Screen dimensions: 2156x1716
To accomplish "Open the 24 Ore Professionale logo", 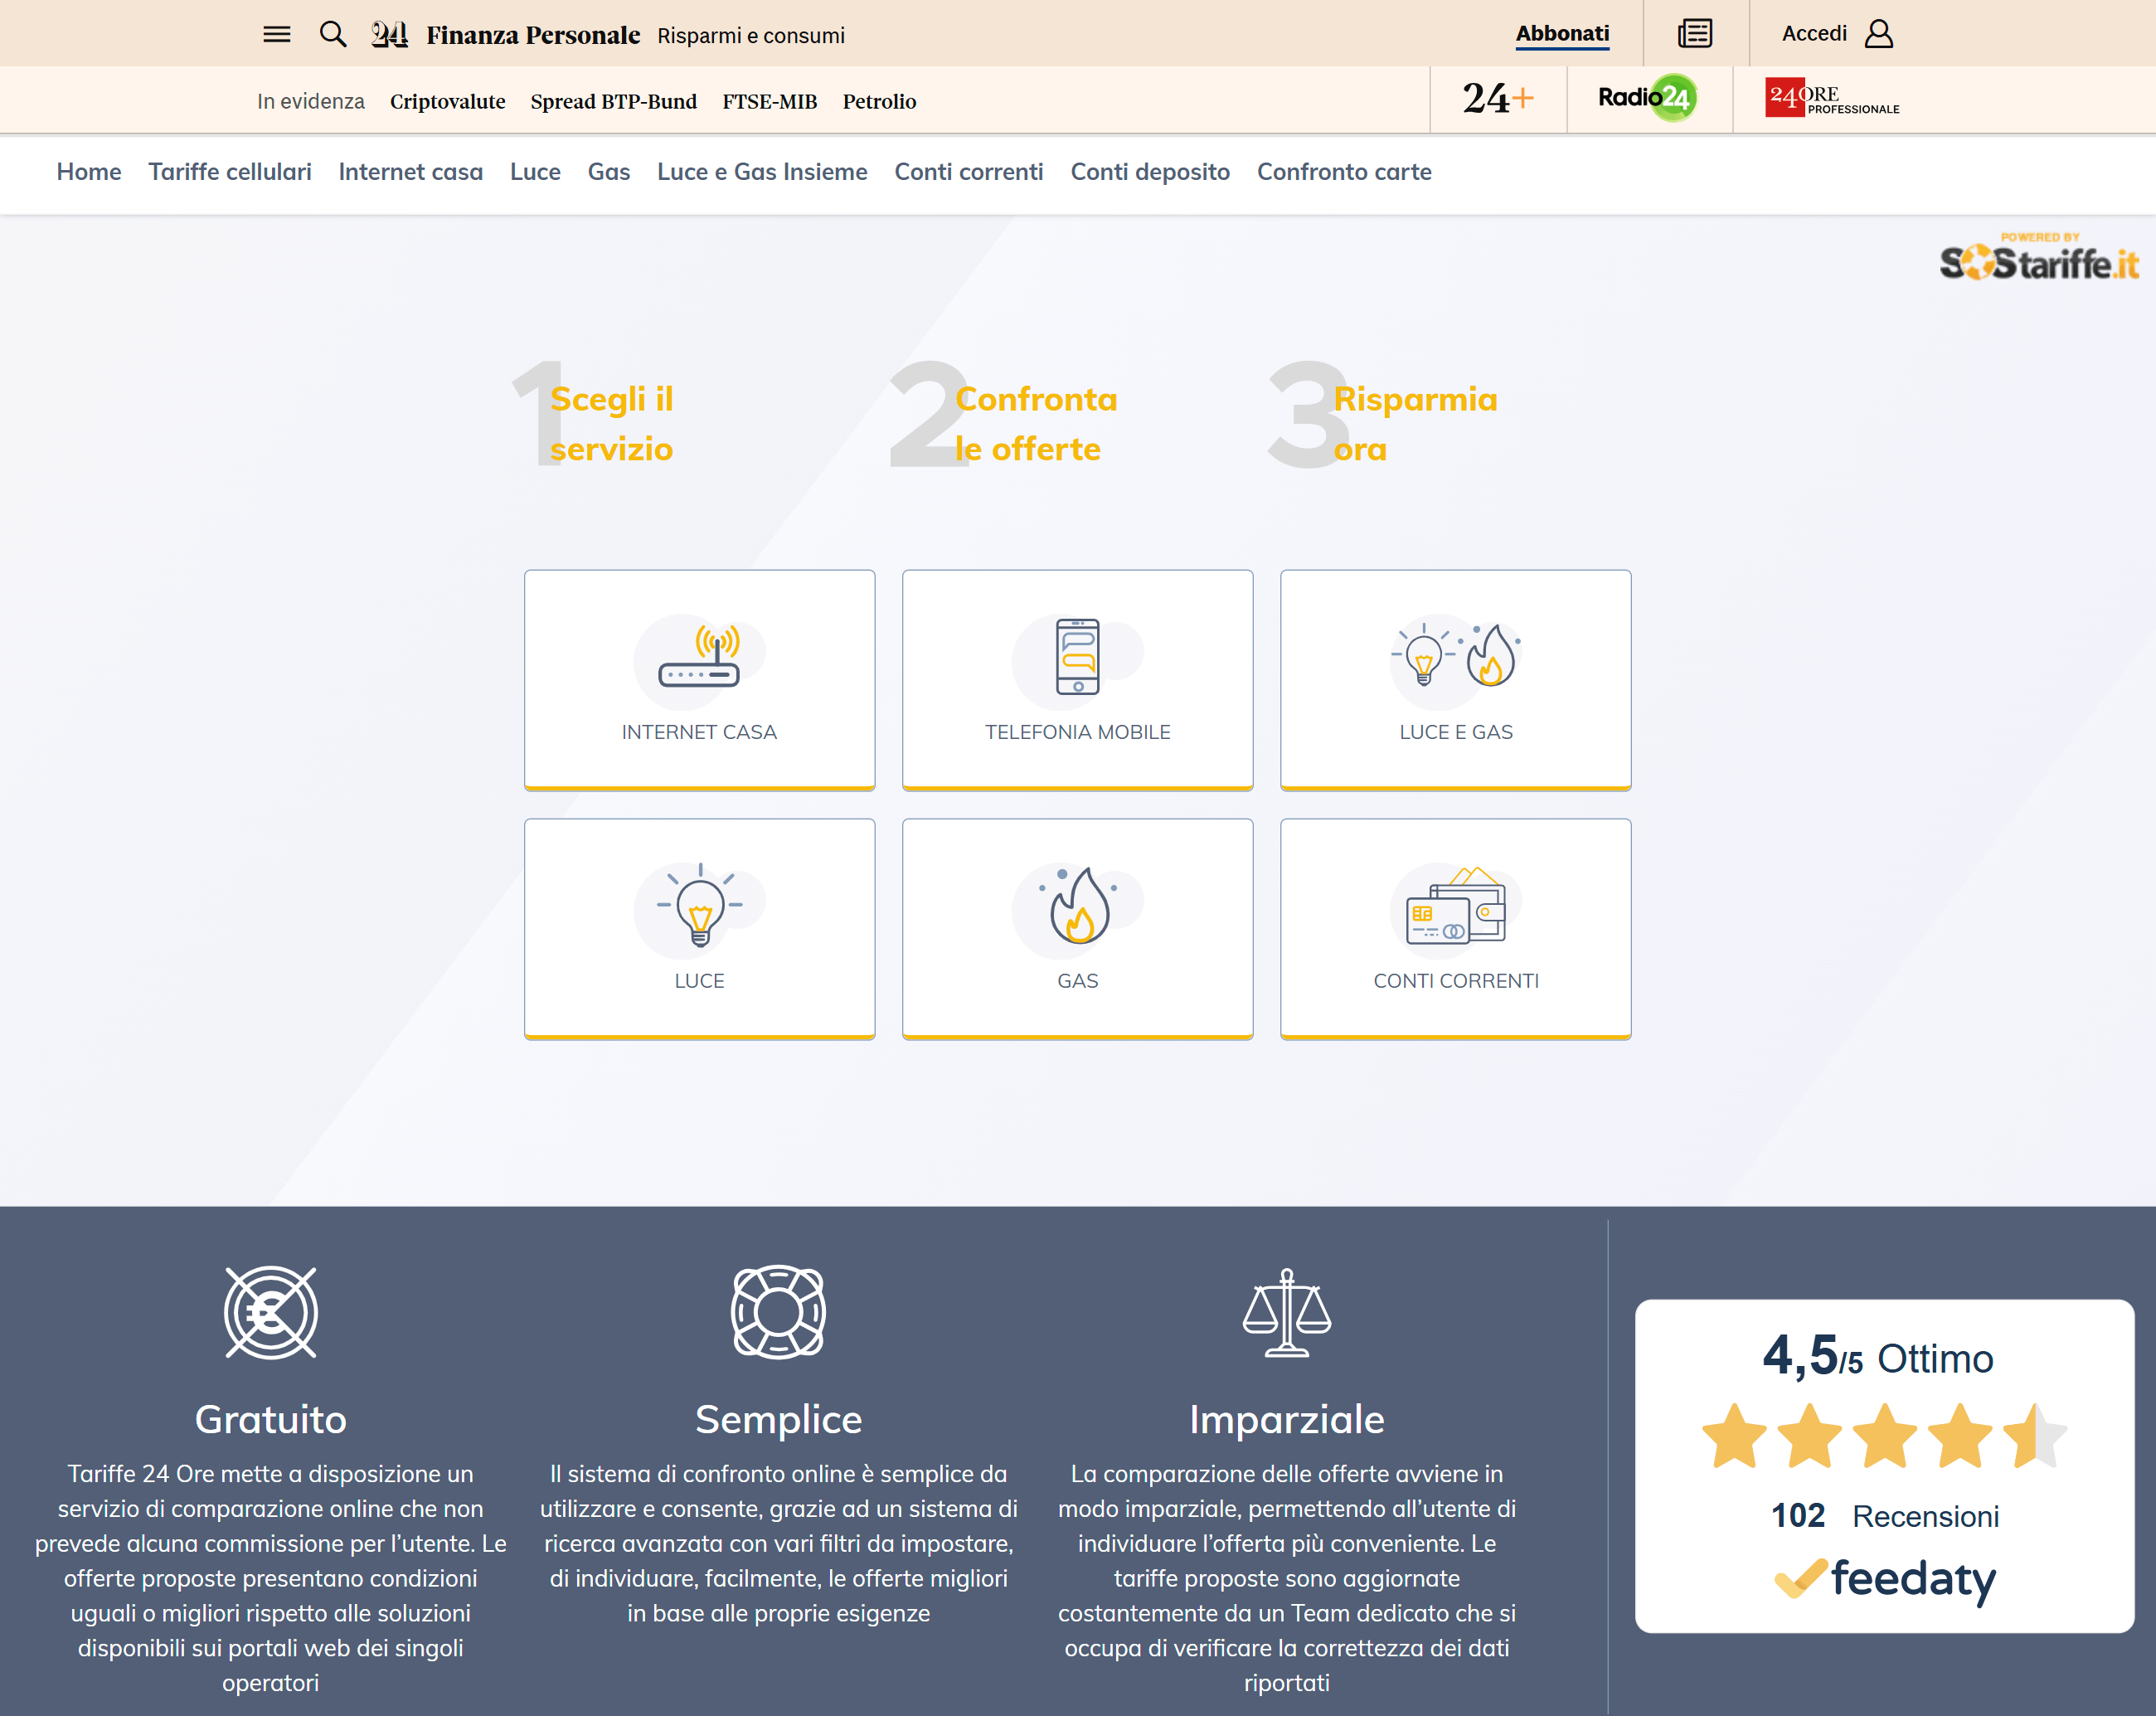I will [1831, 98].
